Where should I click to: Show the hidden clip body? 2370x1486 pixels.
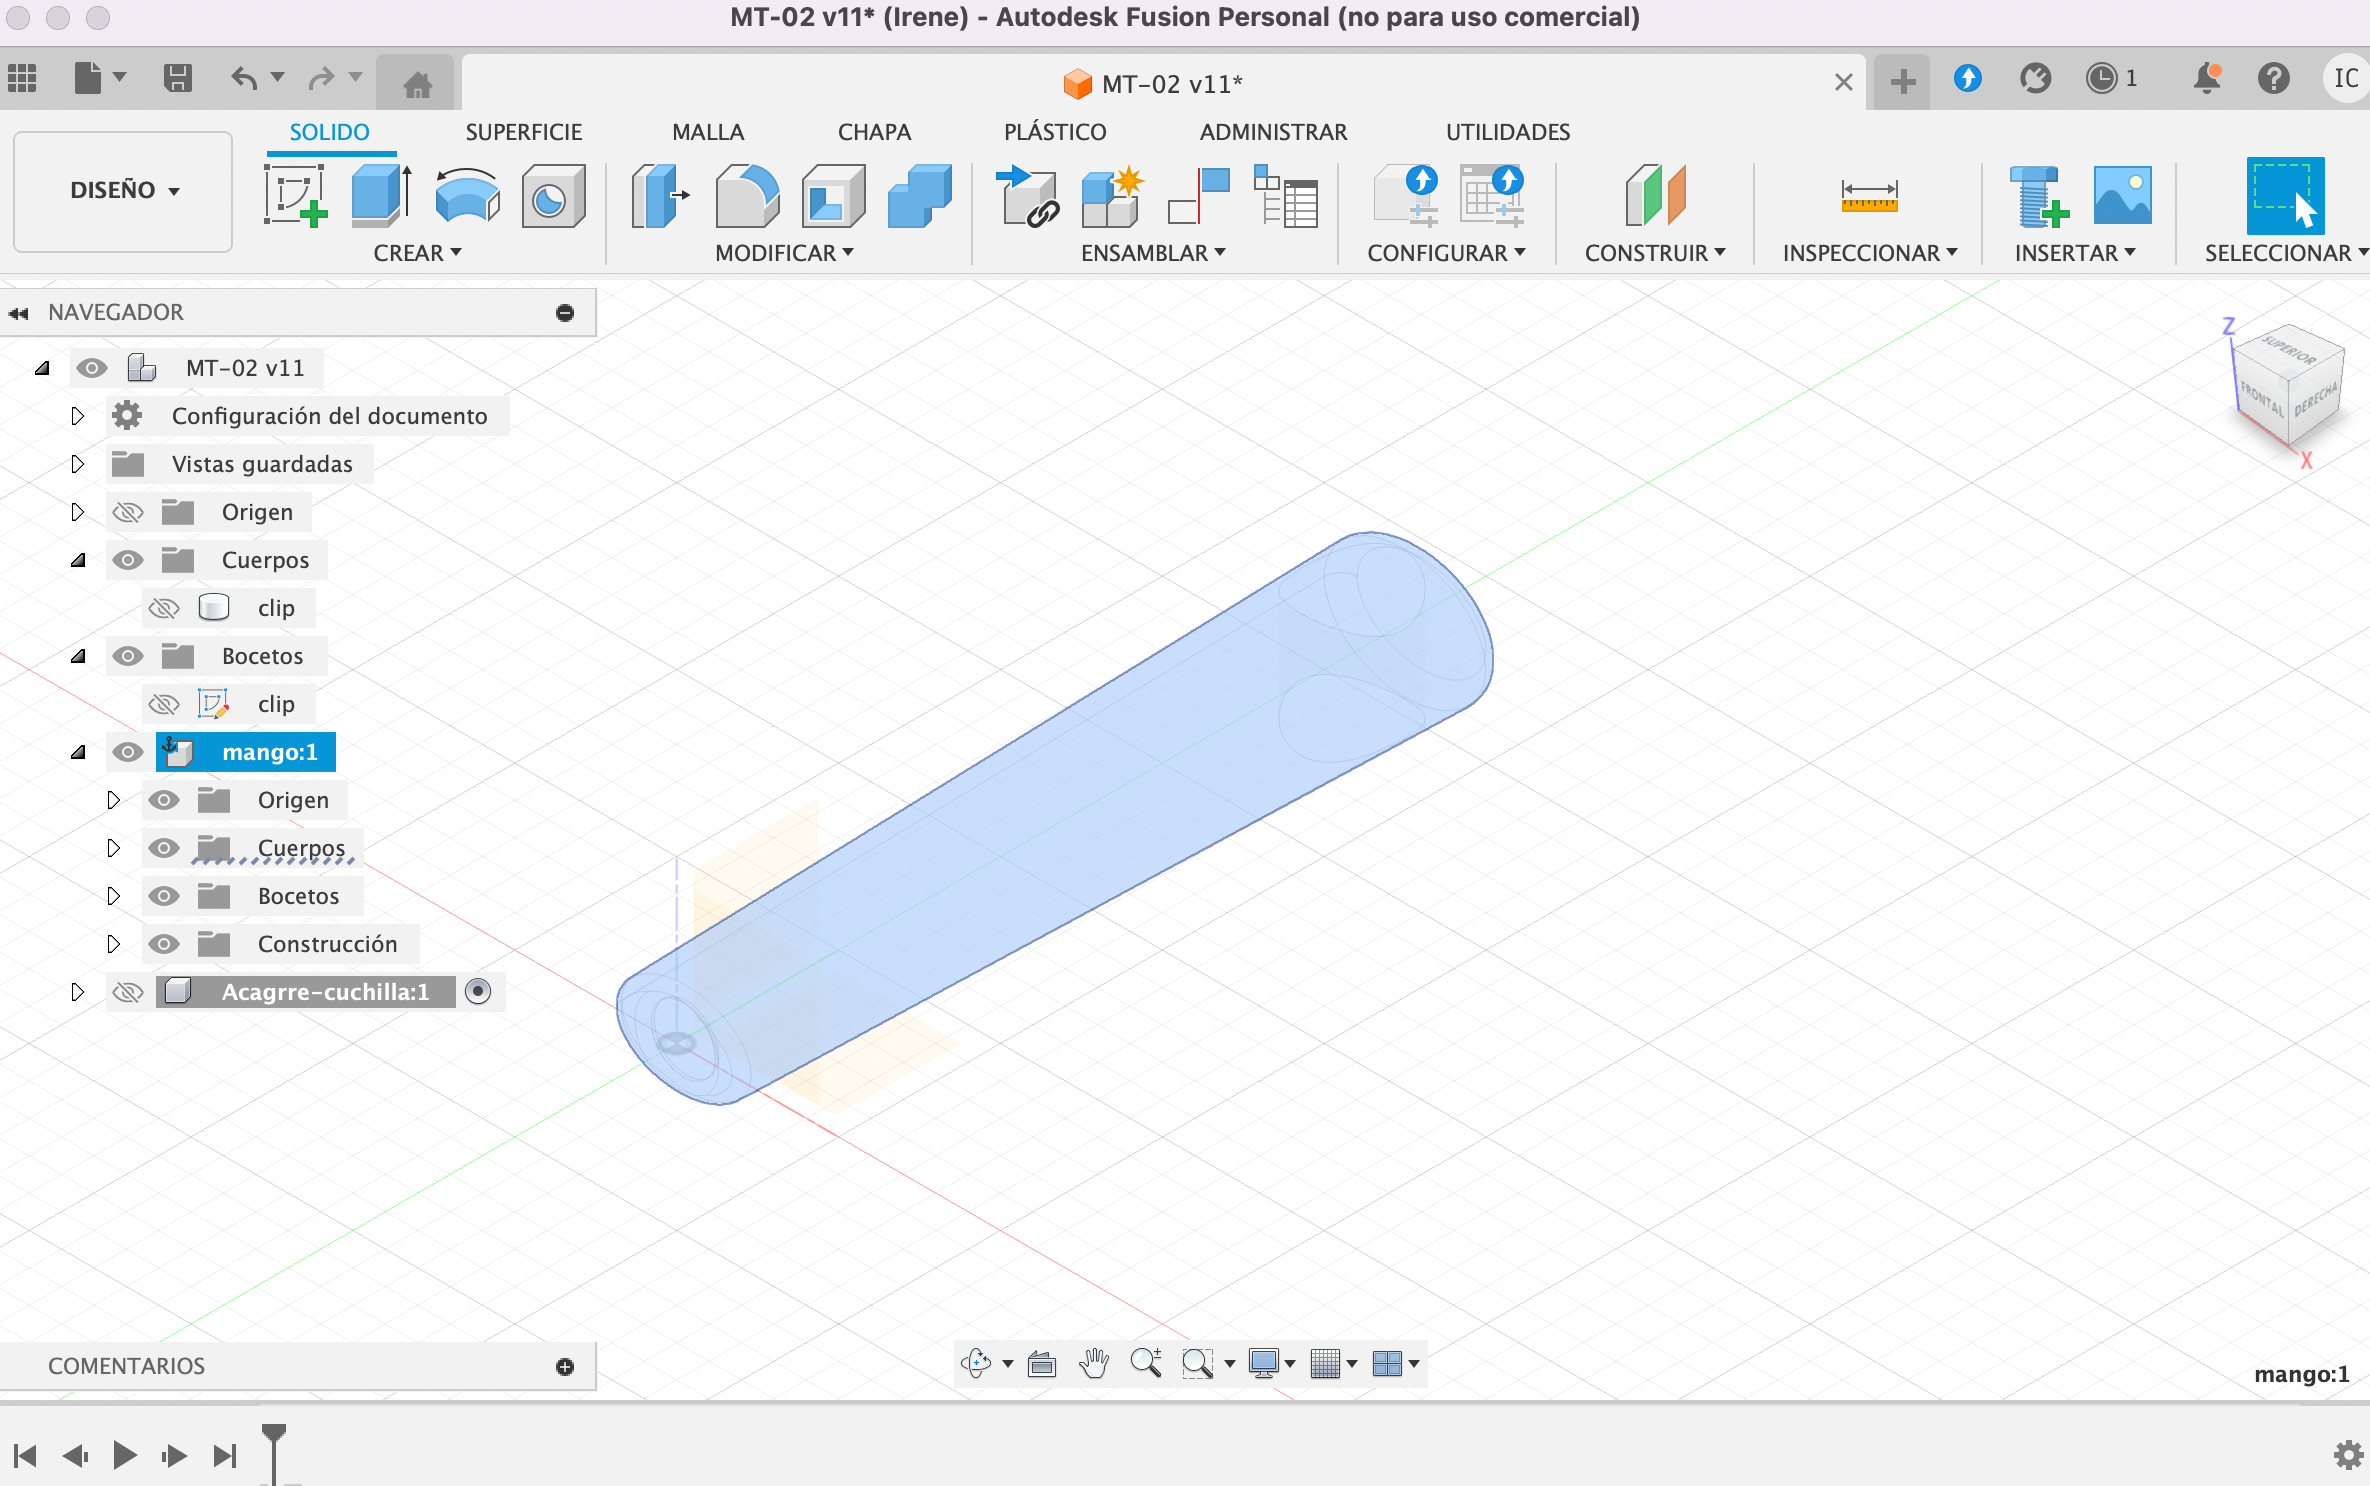coord(164,608)
